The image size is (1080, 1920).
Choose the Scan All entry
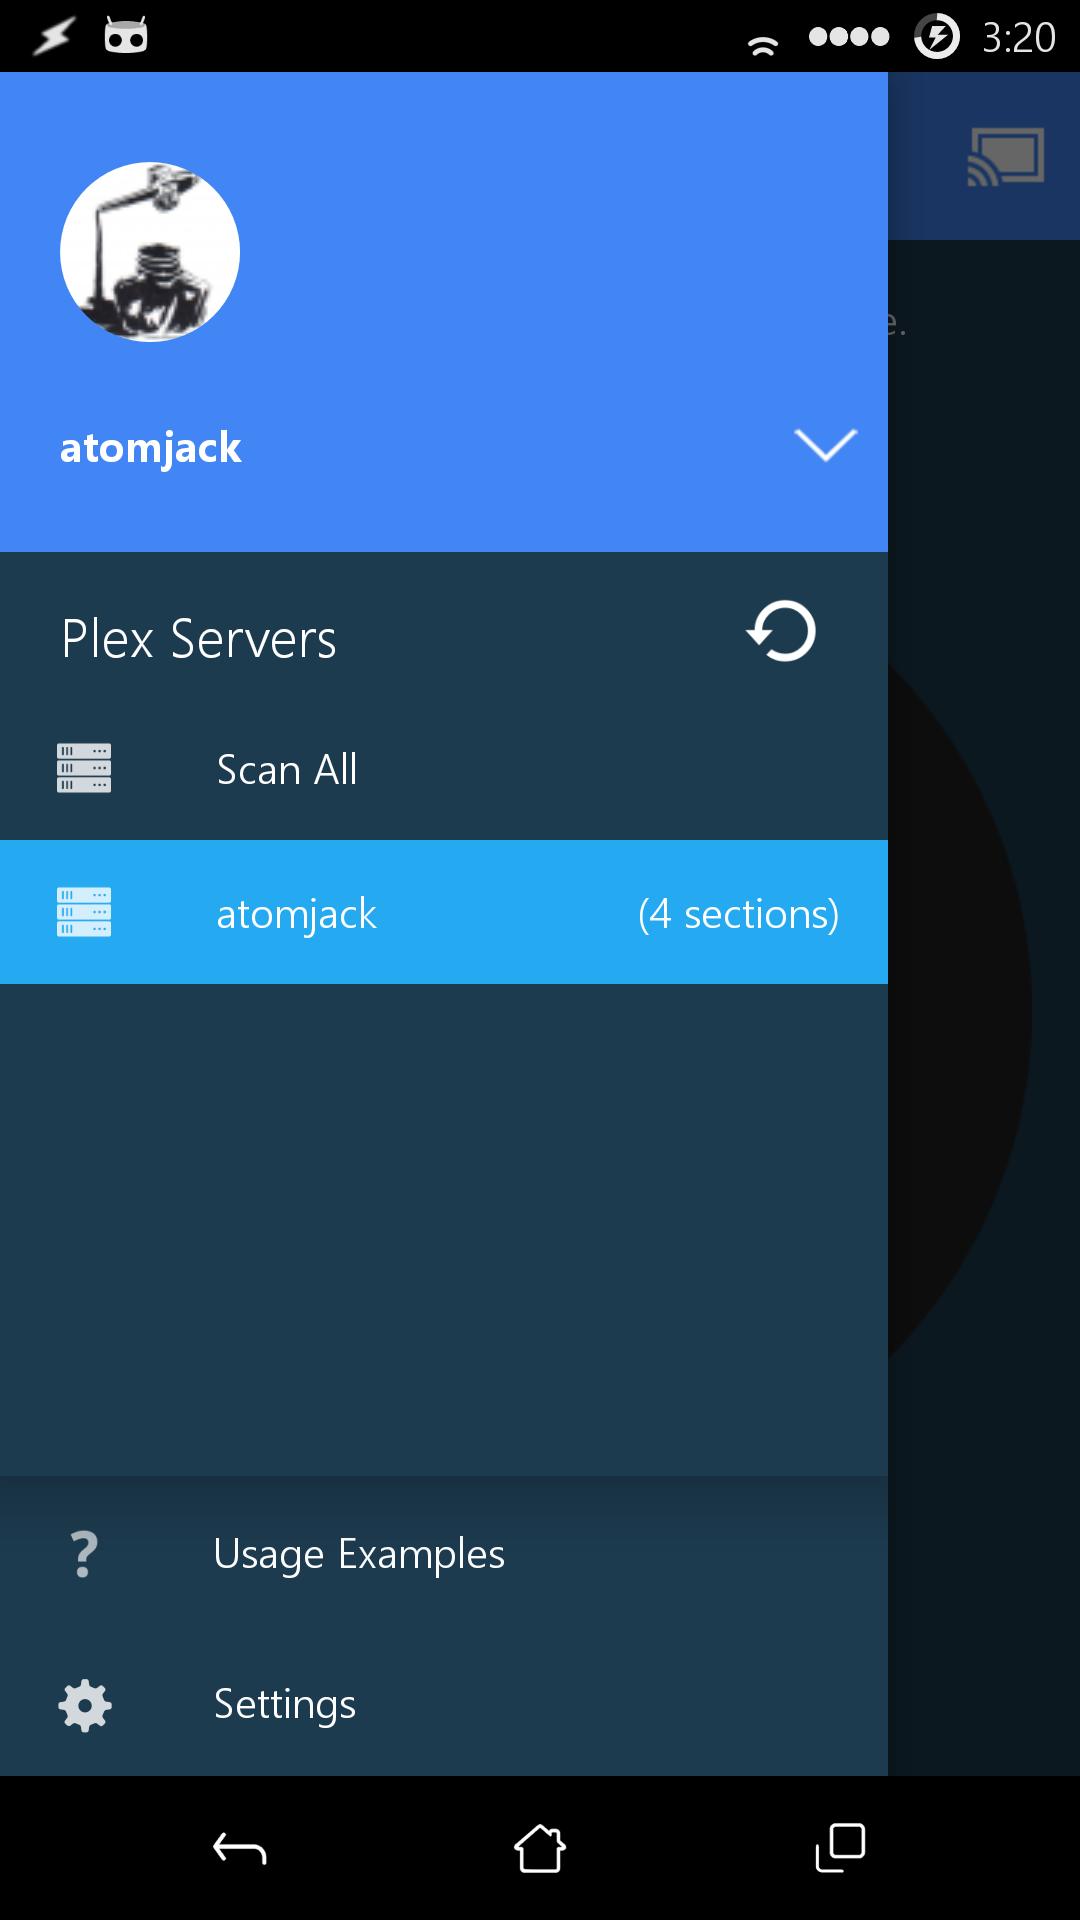444,769
